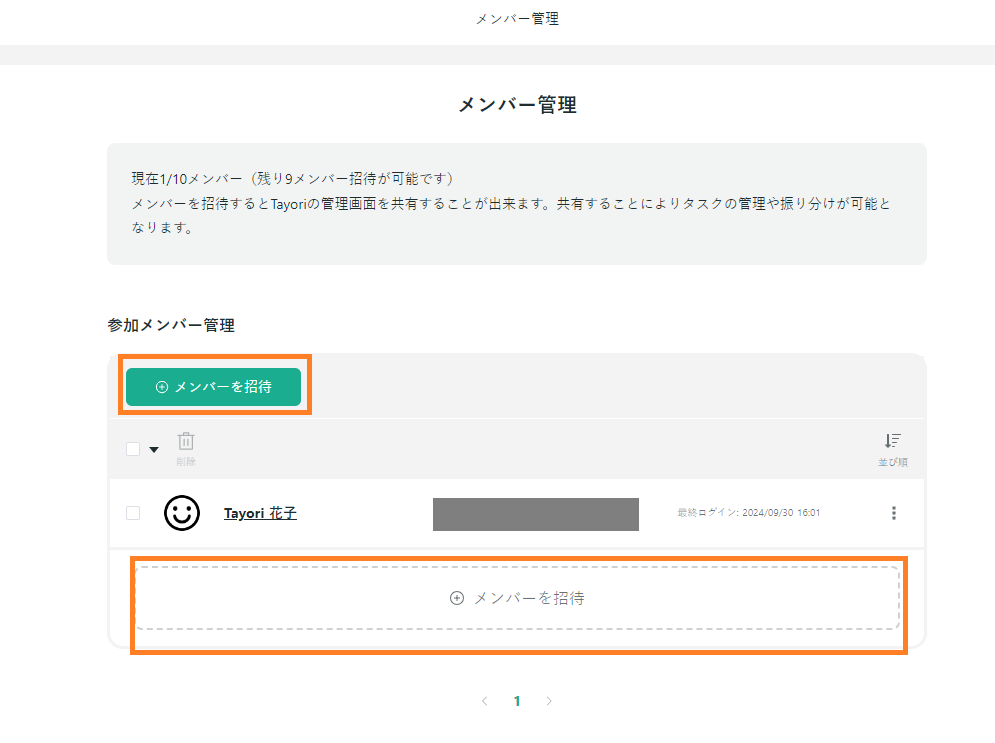Select page number 1 in pagination
Screen dimensions: 995x743
pyautogui.click(x=517, y=701)
